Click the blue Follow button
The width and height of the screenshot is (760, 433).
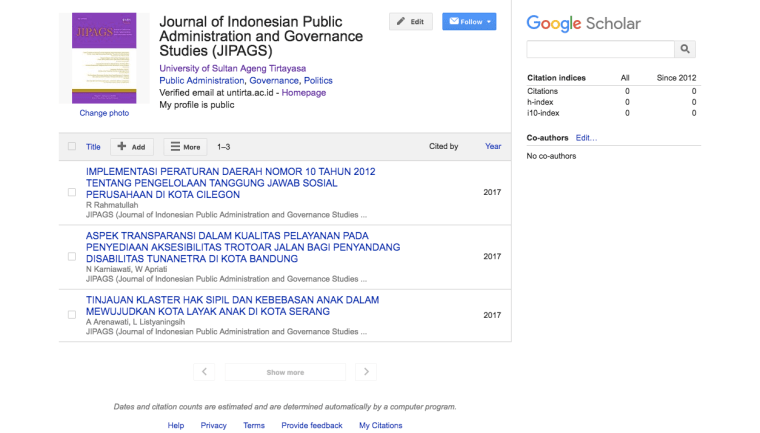(x=469, y=21)
